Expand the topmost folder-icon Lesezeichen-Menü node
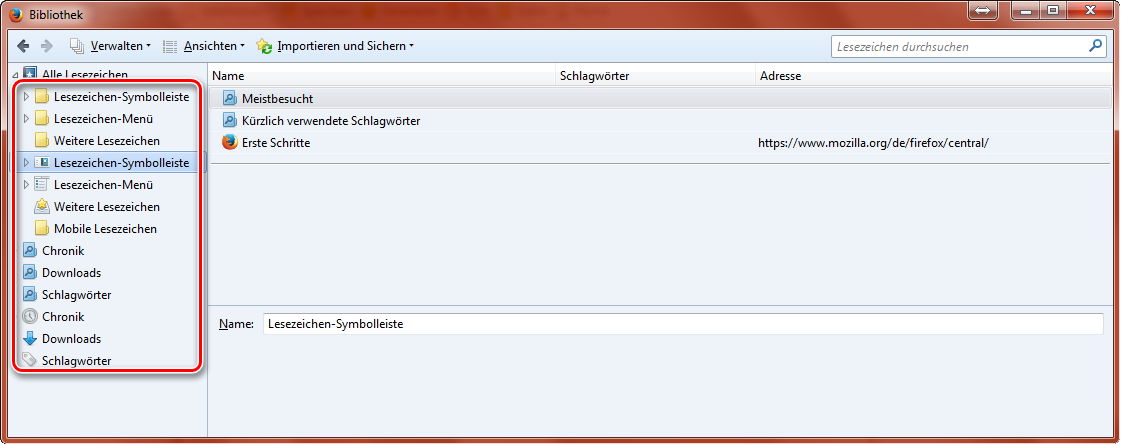 [x=26, y=119]
